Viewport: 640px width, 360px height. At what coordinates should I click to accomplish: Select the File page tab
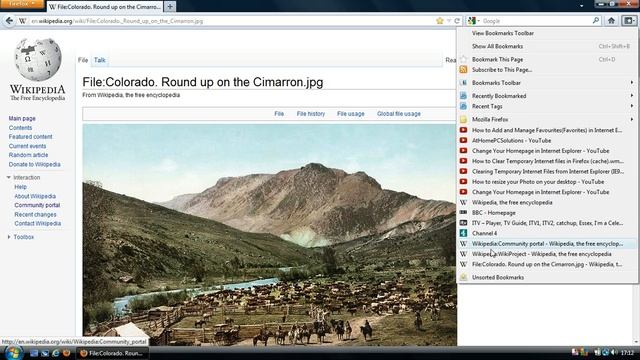(x=83, y=60)
